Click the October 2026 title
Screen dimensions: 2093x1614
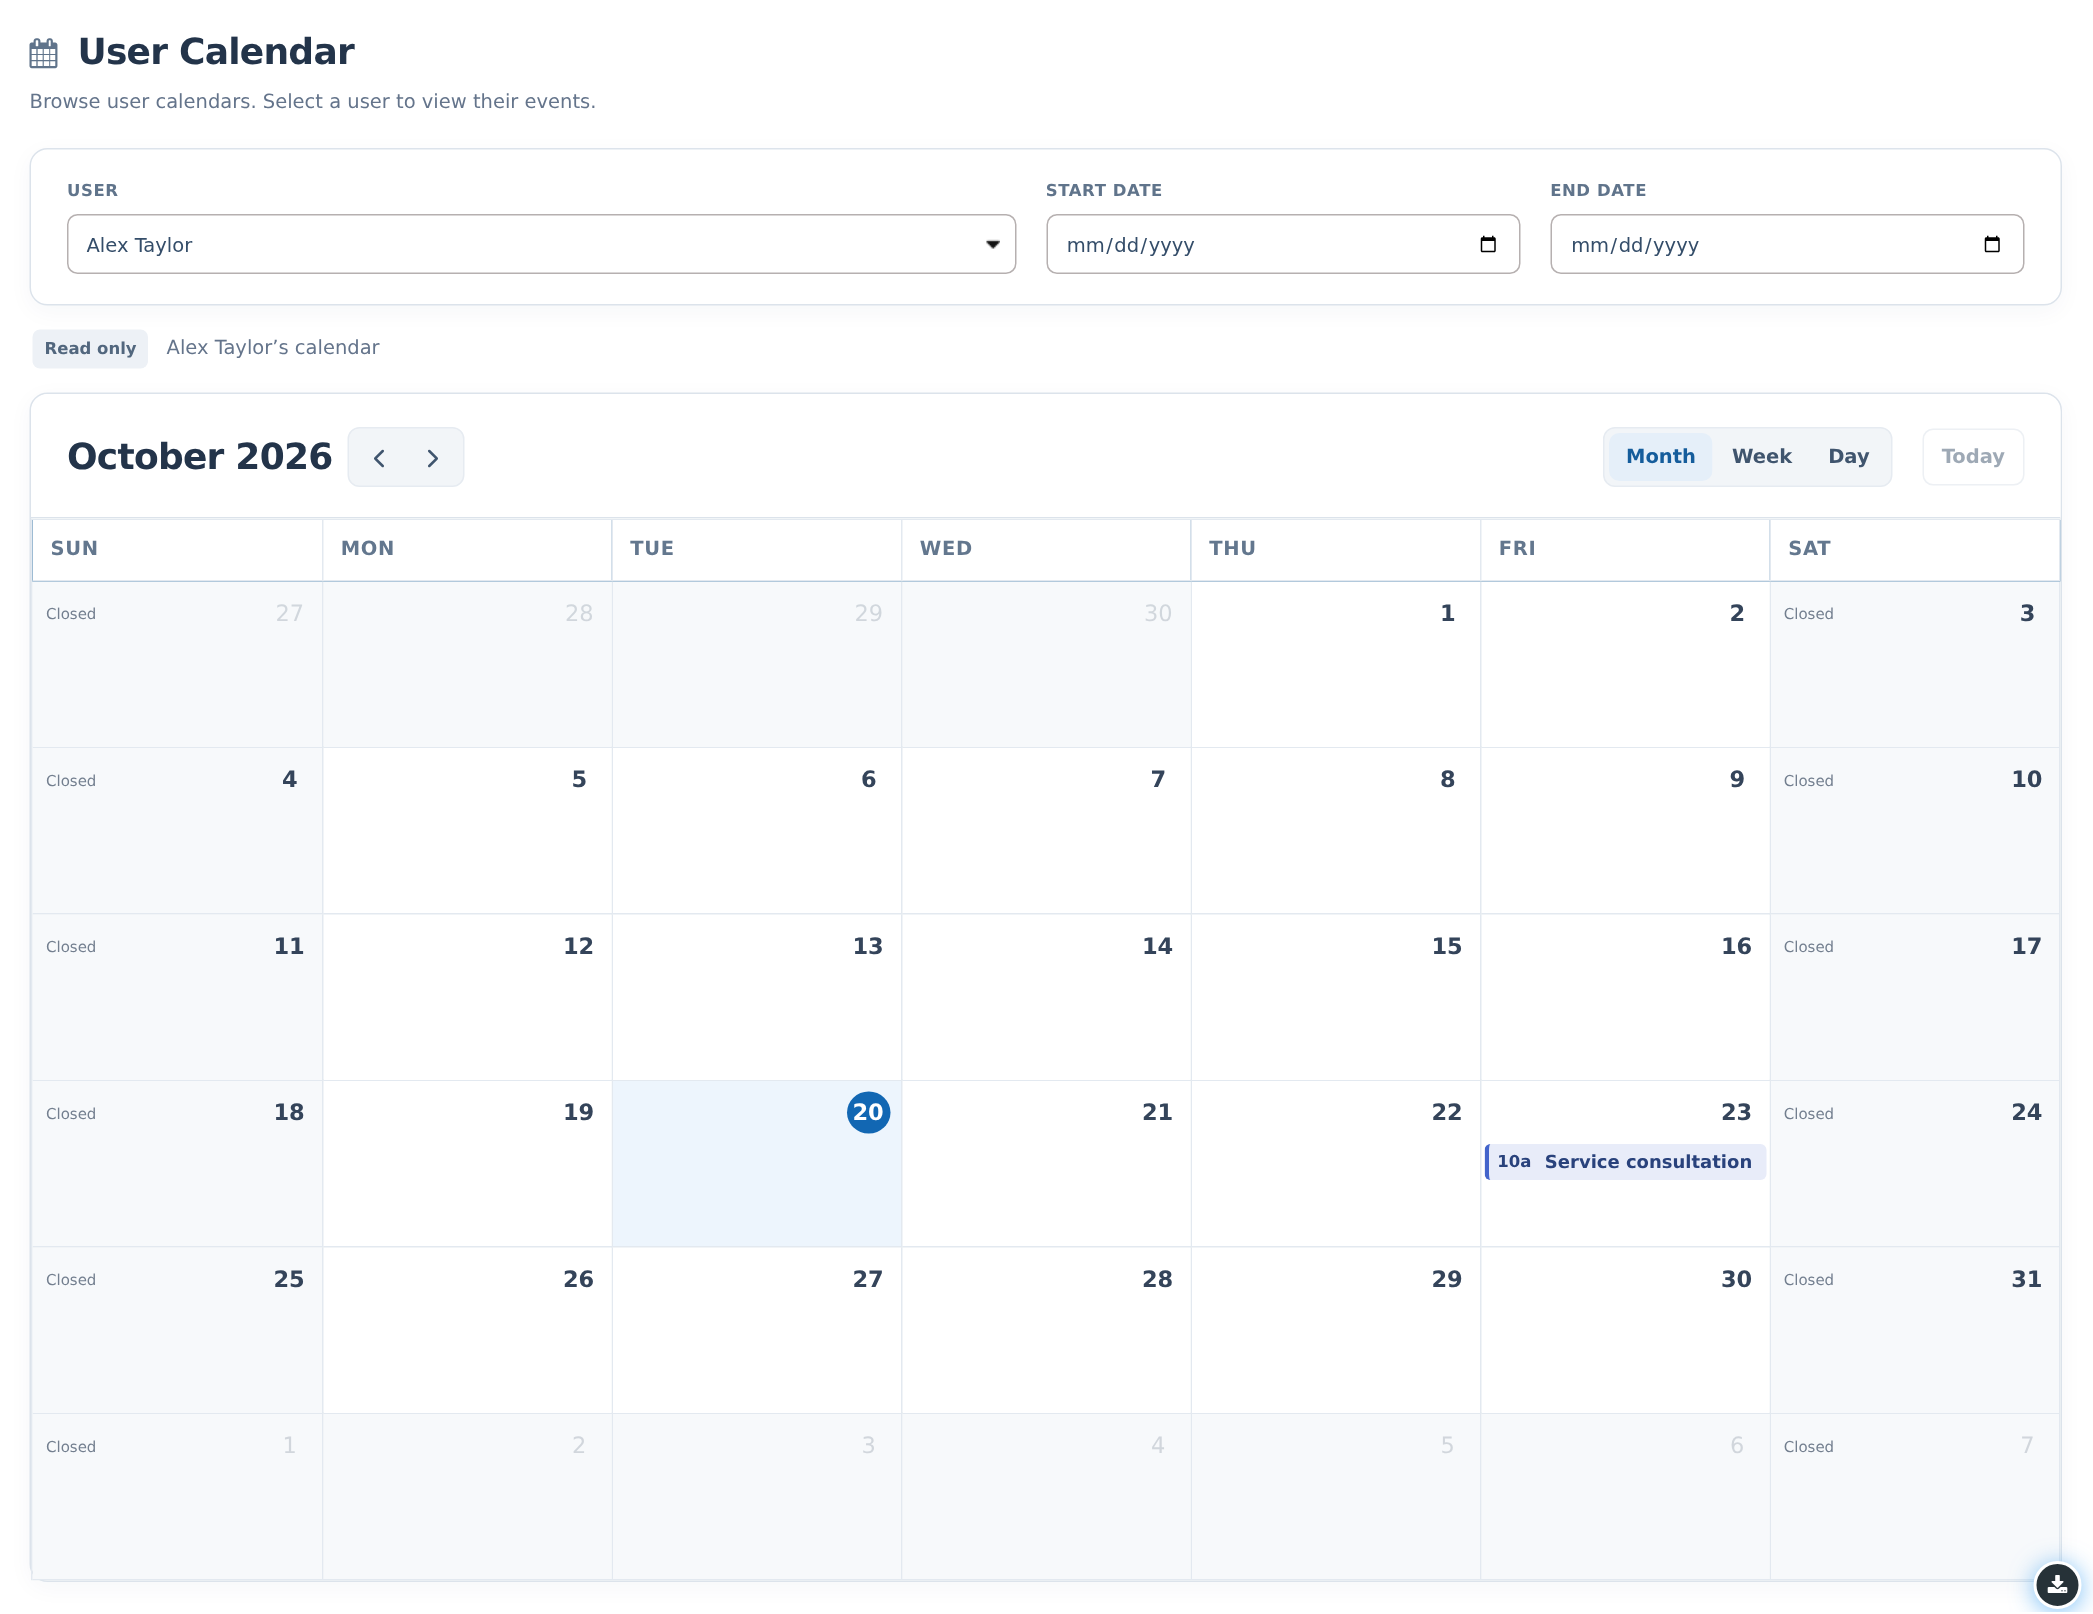(199, 456)
